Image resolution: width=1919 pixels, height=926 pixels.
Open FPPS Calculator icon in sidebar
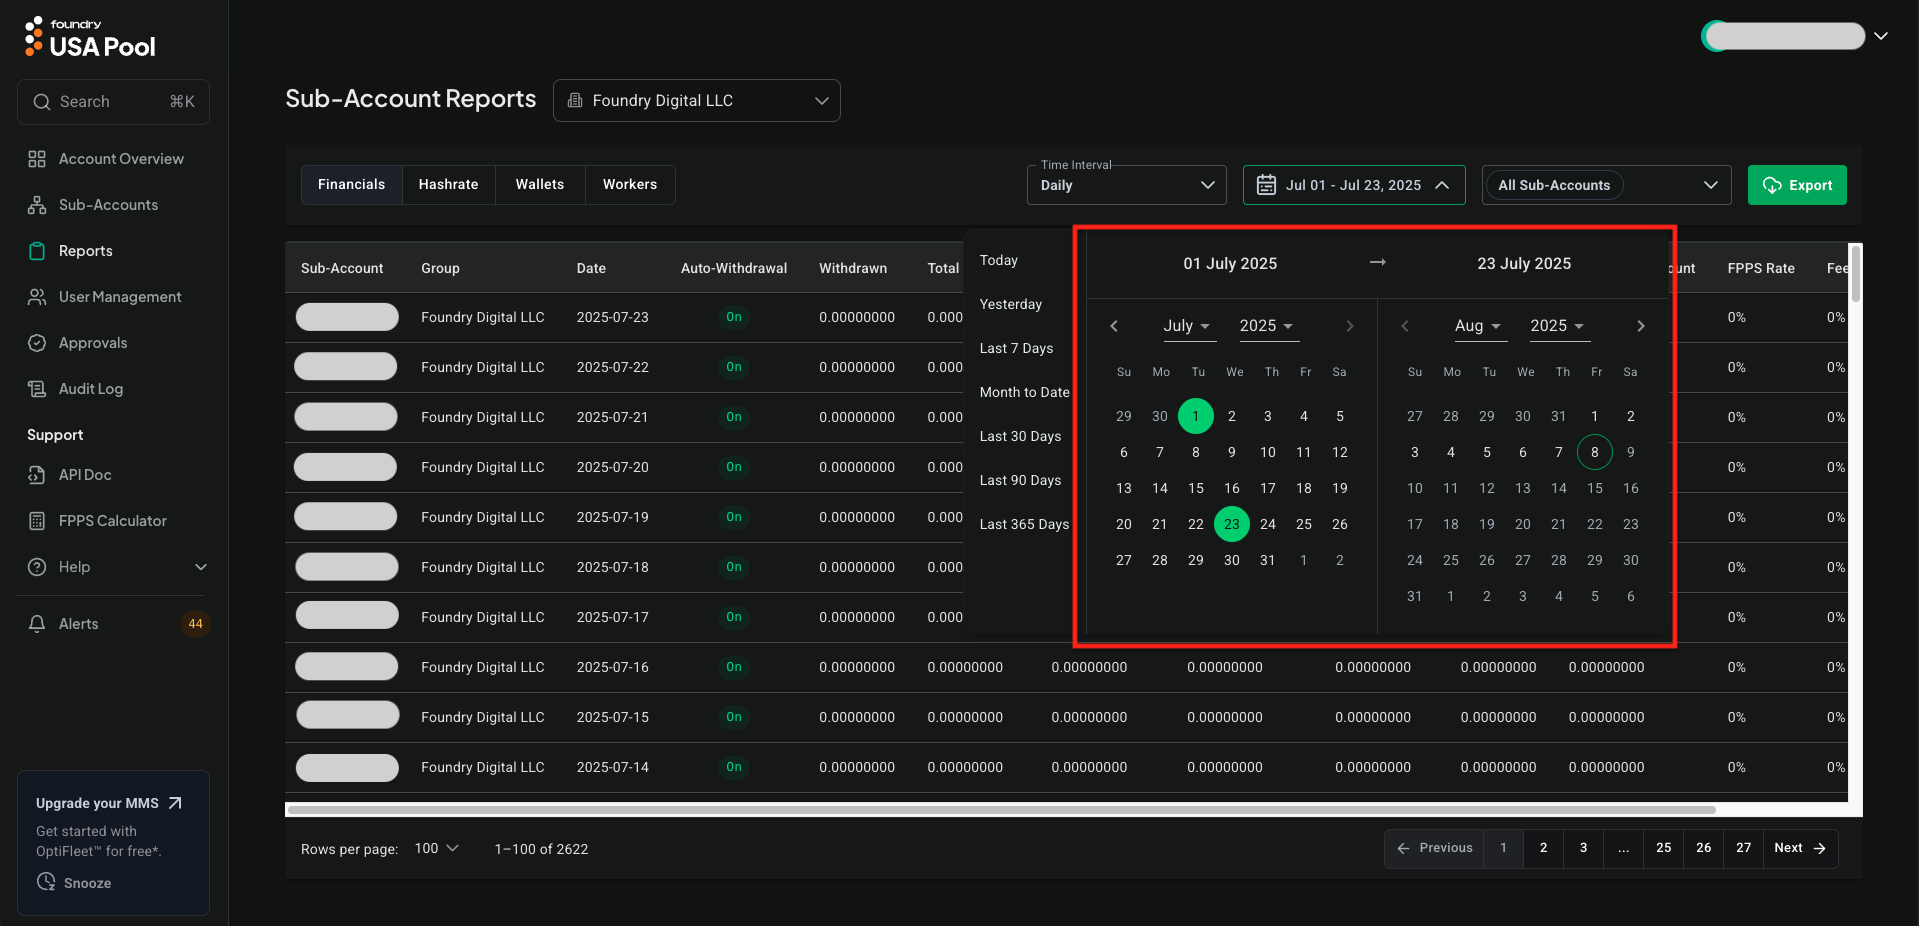tap(37, 521)
